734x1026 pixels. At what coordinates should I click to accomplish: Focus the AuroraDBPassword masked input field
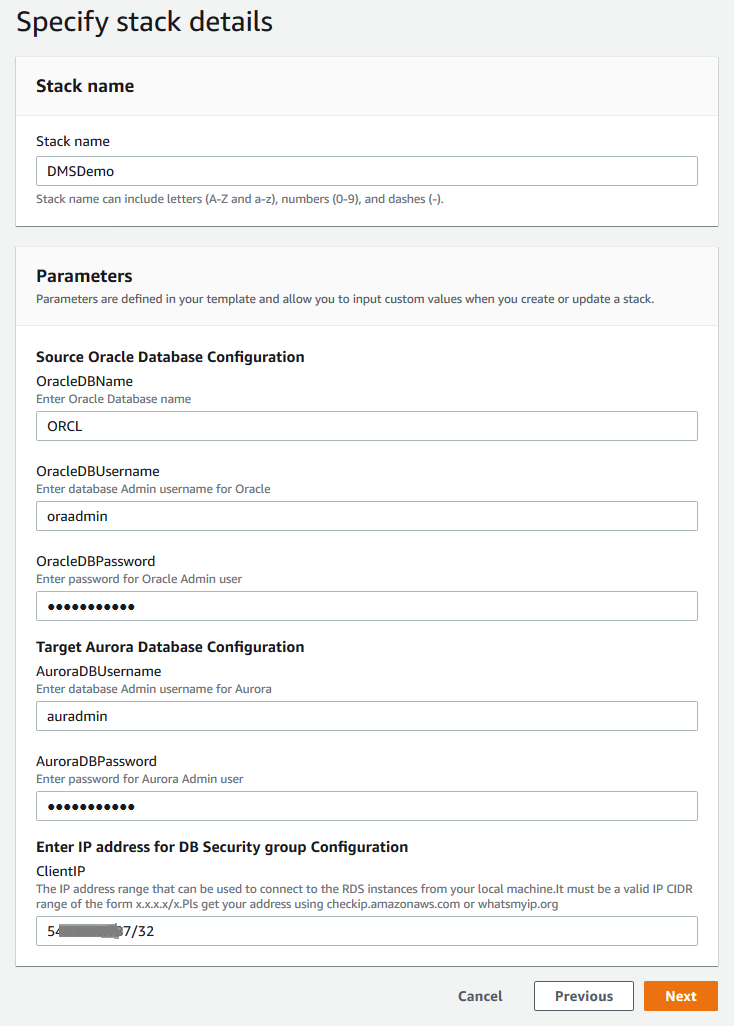366,806
